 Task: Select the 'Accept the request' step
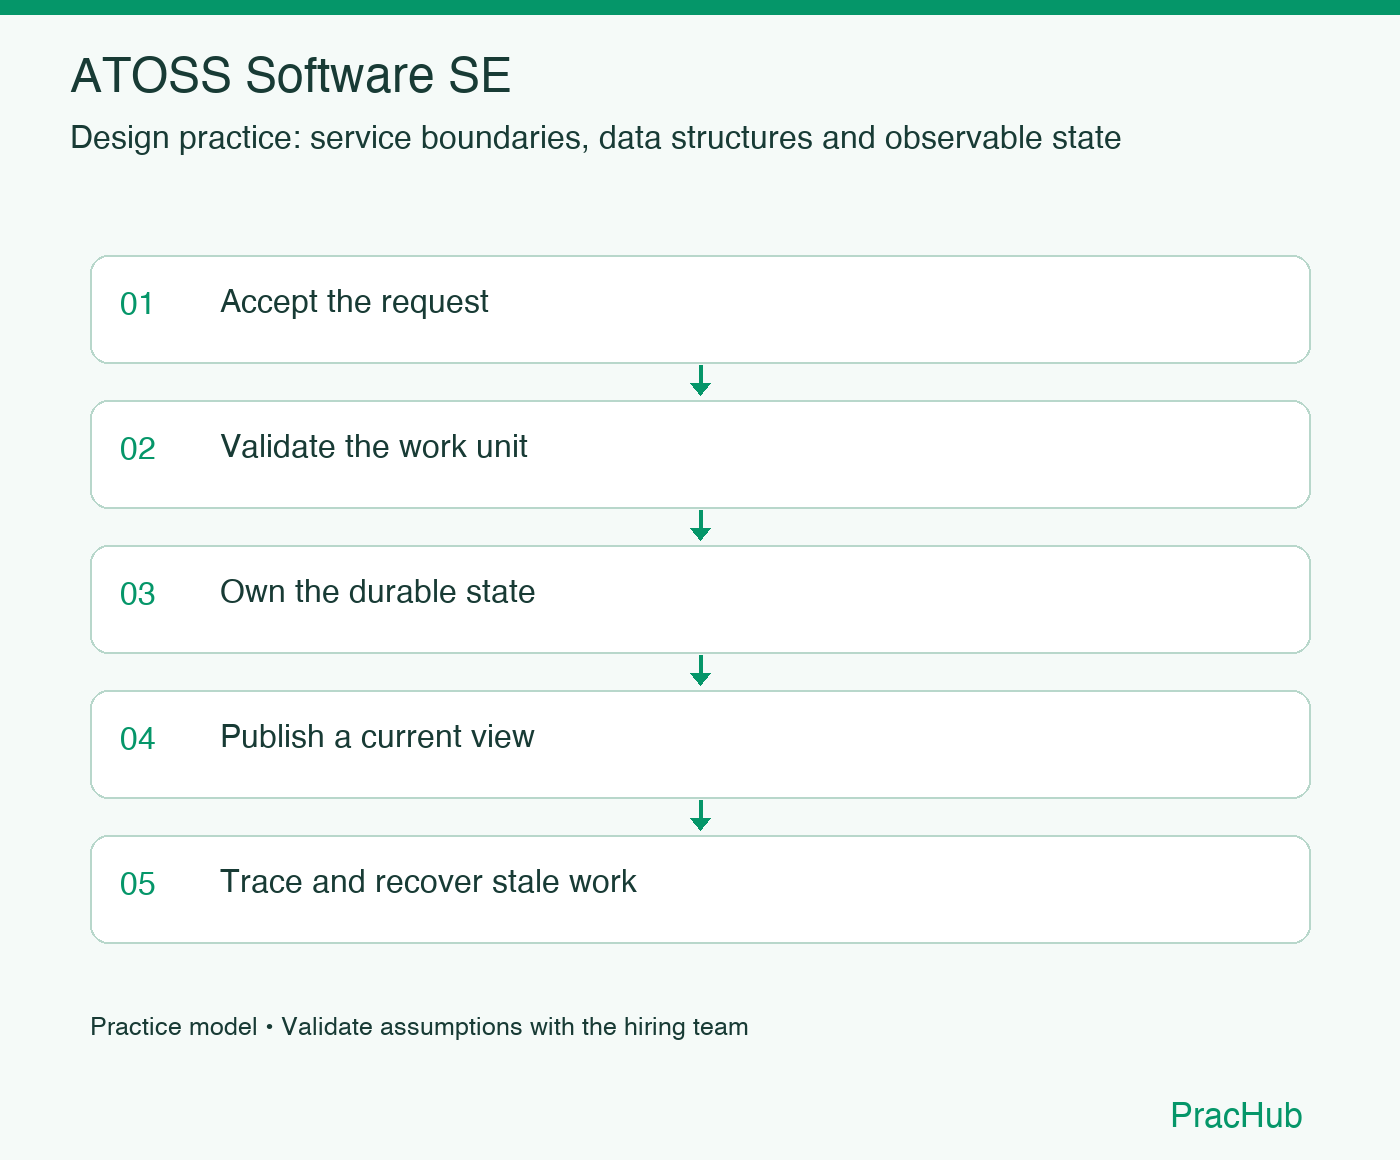[x=700, y=310]
